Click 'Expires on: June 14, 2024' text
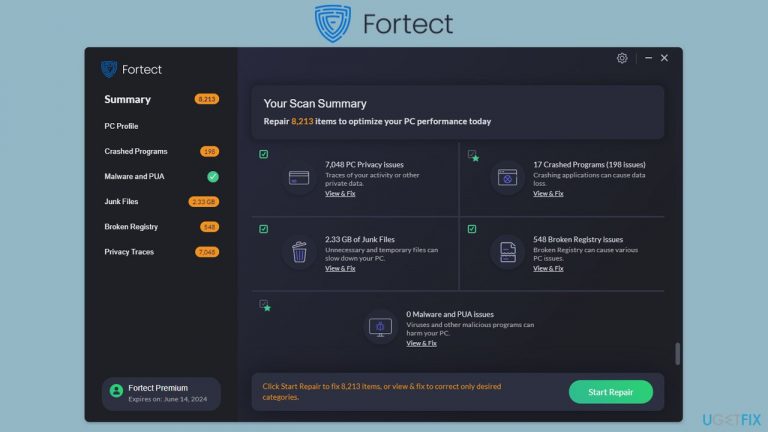768x432 pixels. click(x=168, y=399)
